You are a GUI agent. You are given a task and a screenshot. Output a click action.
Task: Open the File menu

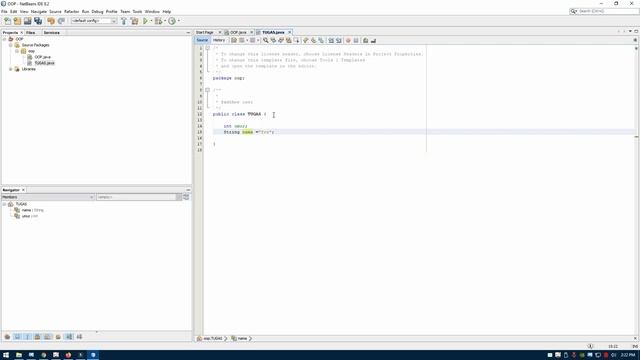tap(4, 12)
